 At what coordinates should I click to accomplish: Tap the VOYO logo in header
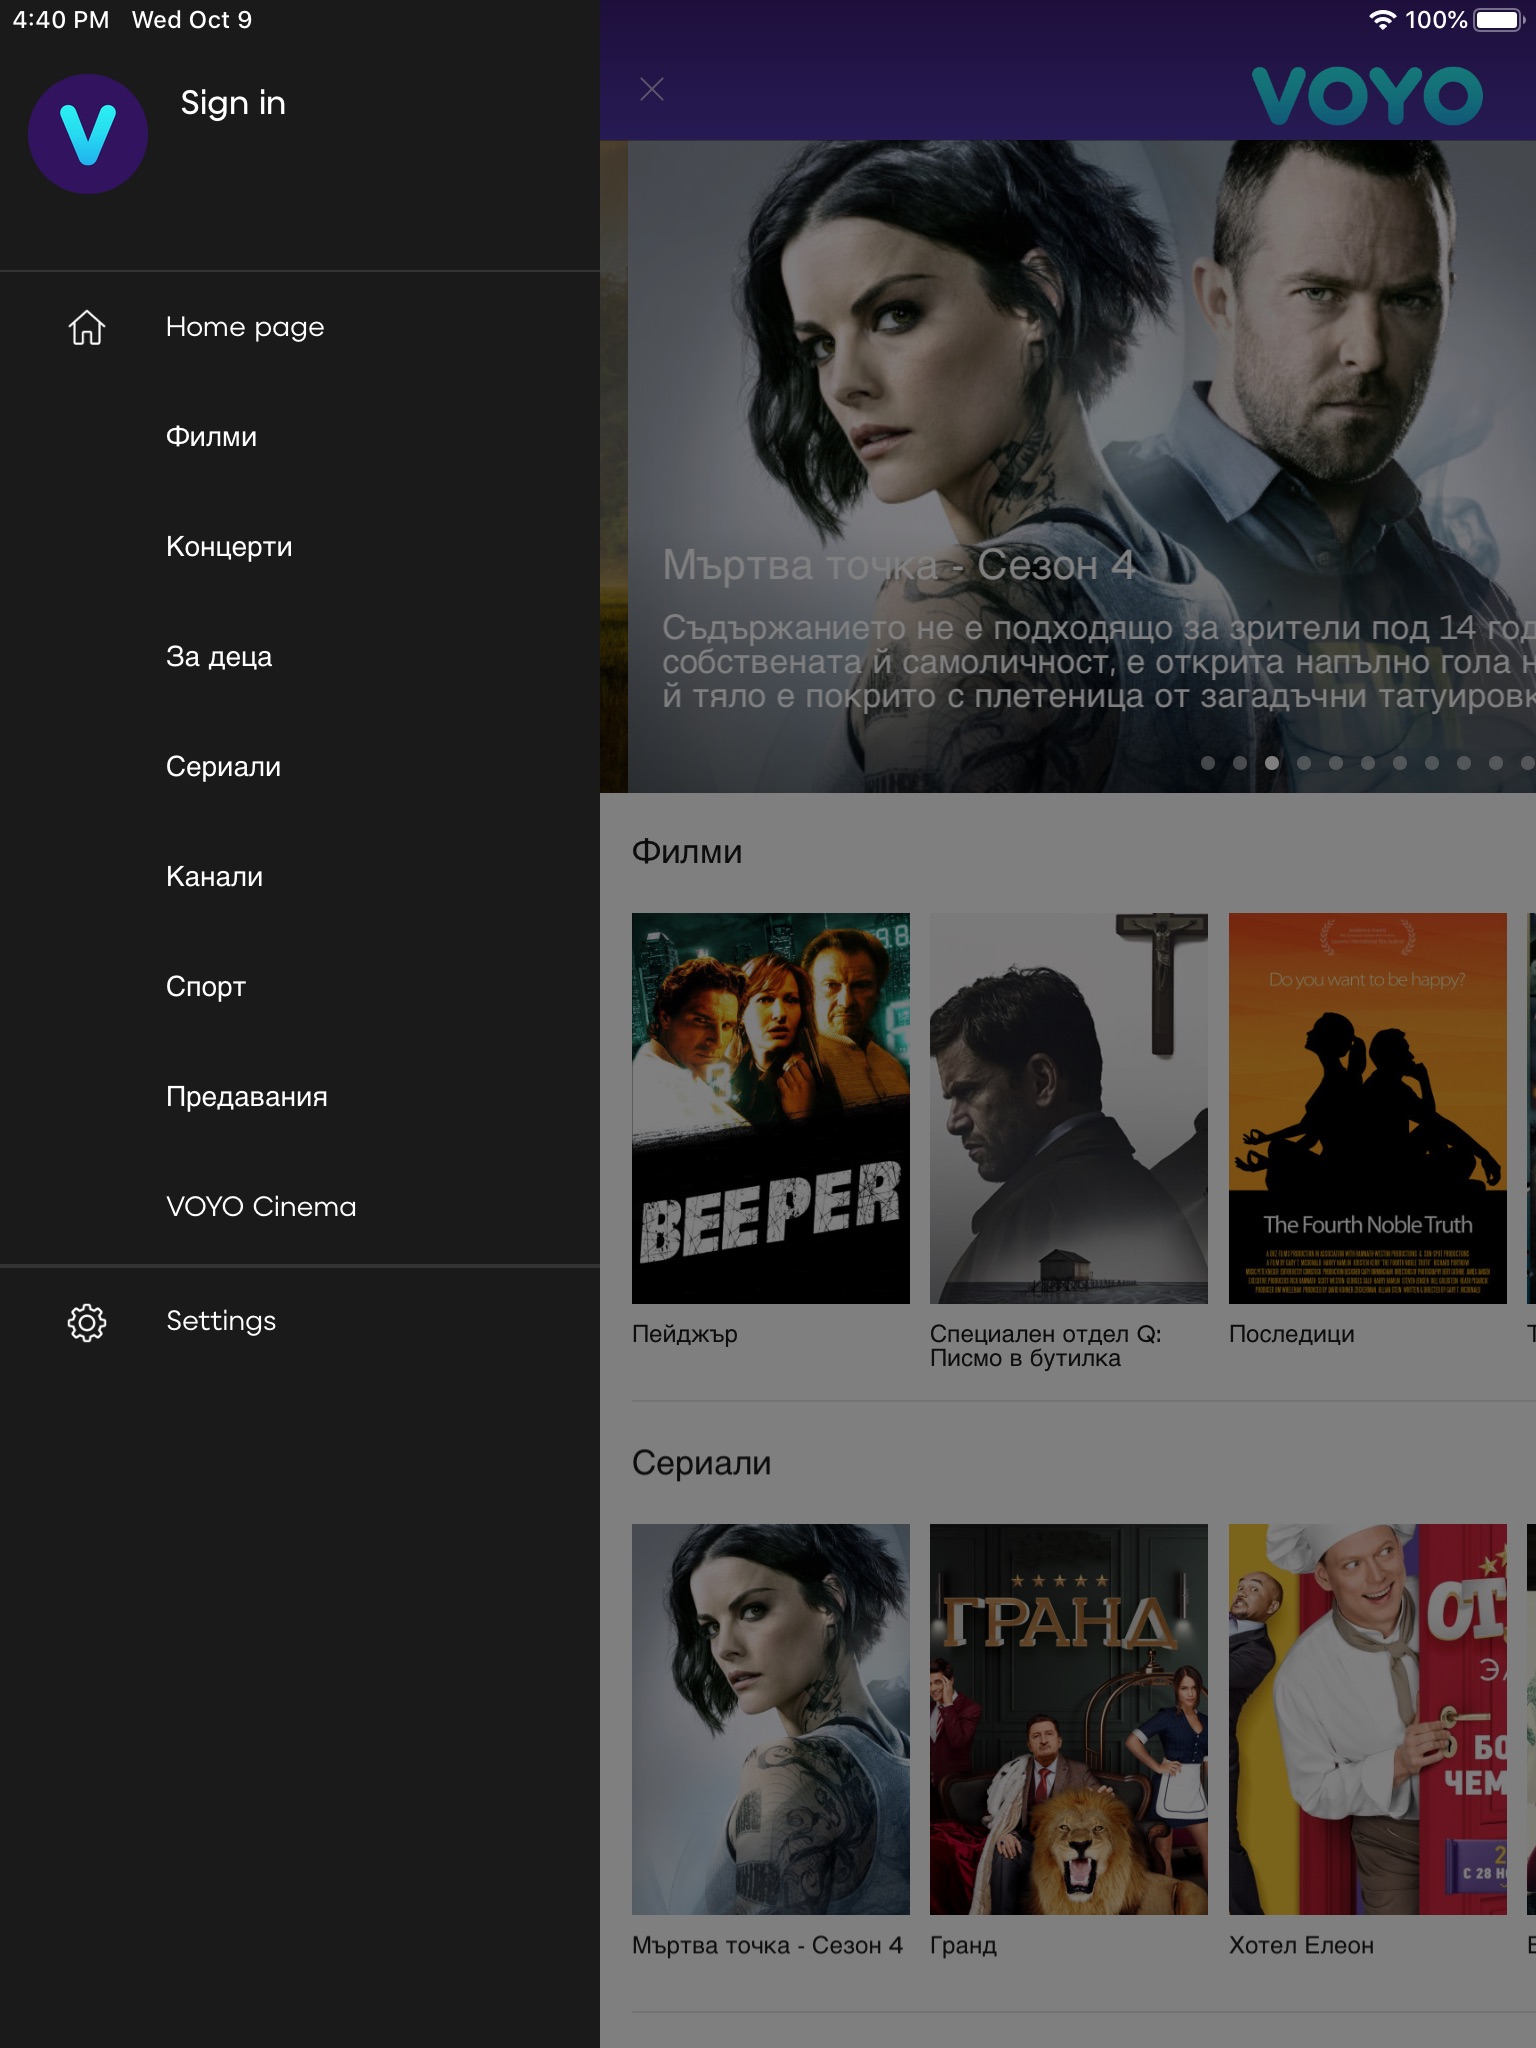click(1367, 96)
